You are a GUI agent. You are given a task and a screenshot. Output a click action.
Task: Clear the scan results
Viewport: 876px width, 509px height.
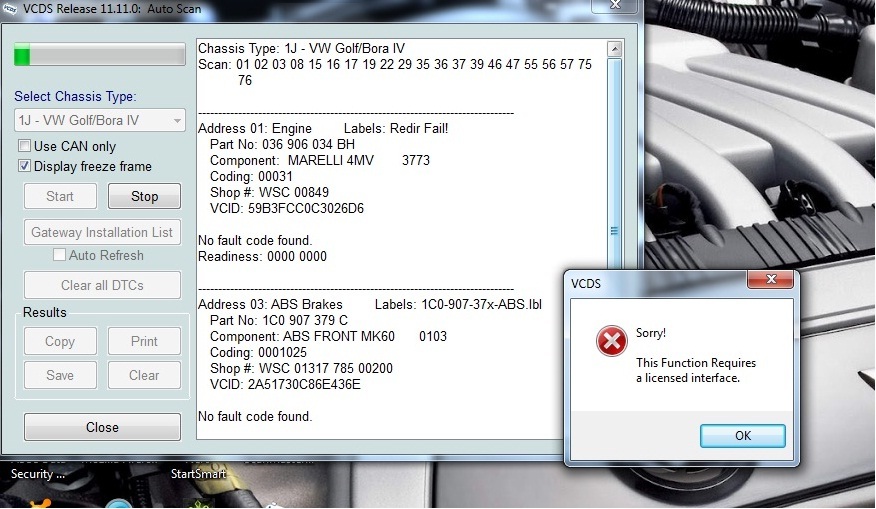tap(144, 375)
